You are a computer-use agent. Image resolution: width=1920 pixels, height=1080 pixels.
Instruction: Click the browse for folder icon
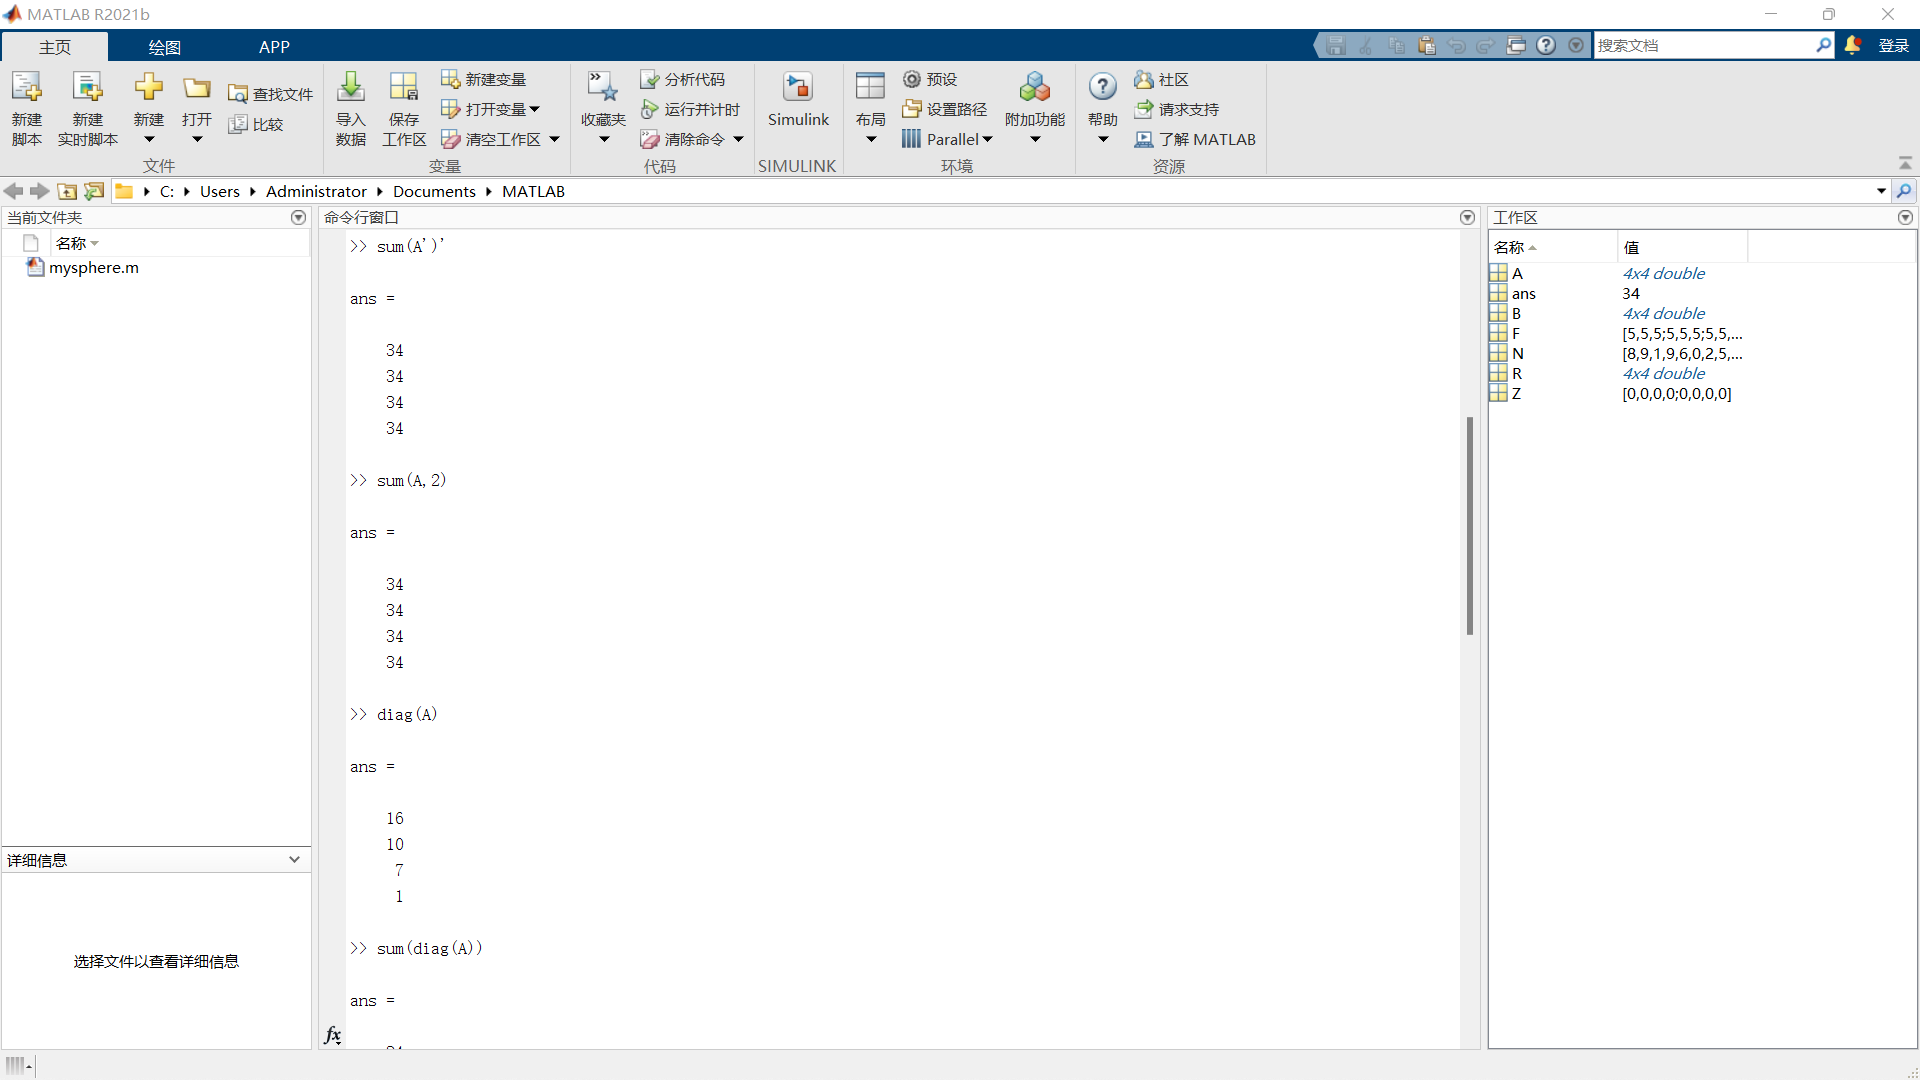[x=94, y=191]
